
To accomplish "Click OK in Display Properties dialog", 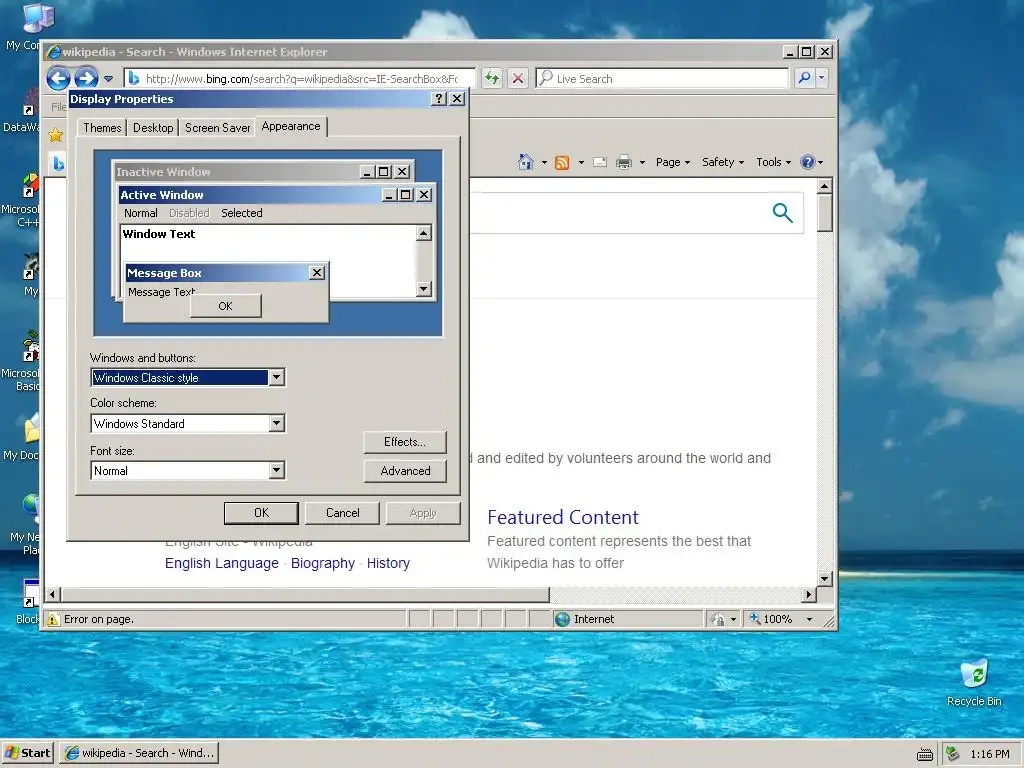I will (x=261, y=513).
